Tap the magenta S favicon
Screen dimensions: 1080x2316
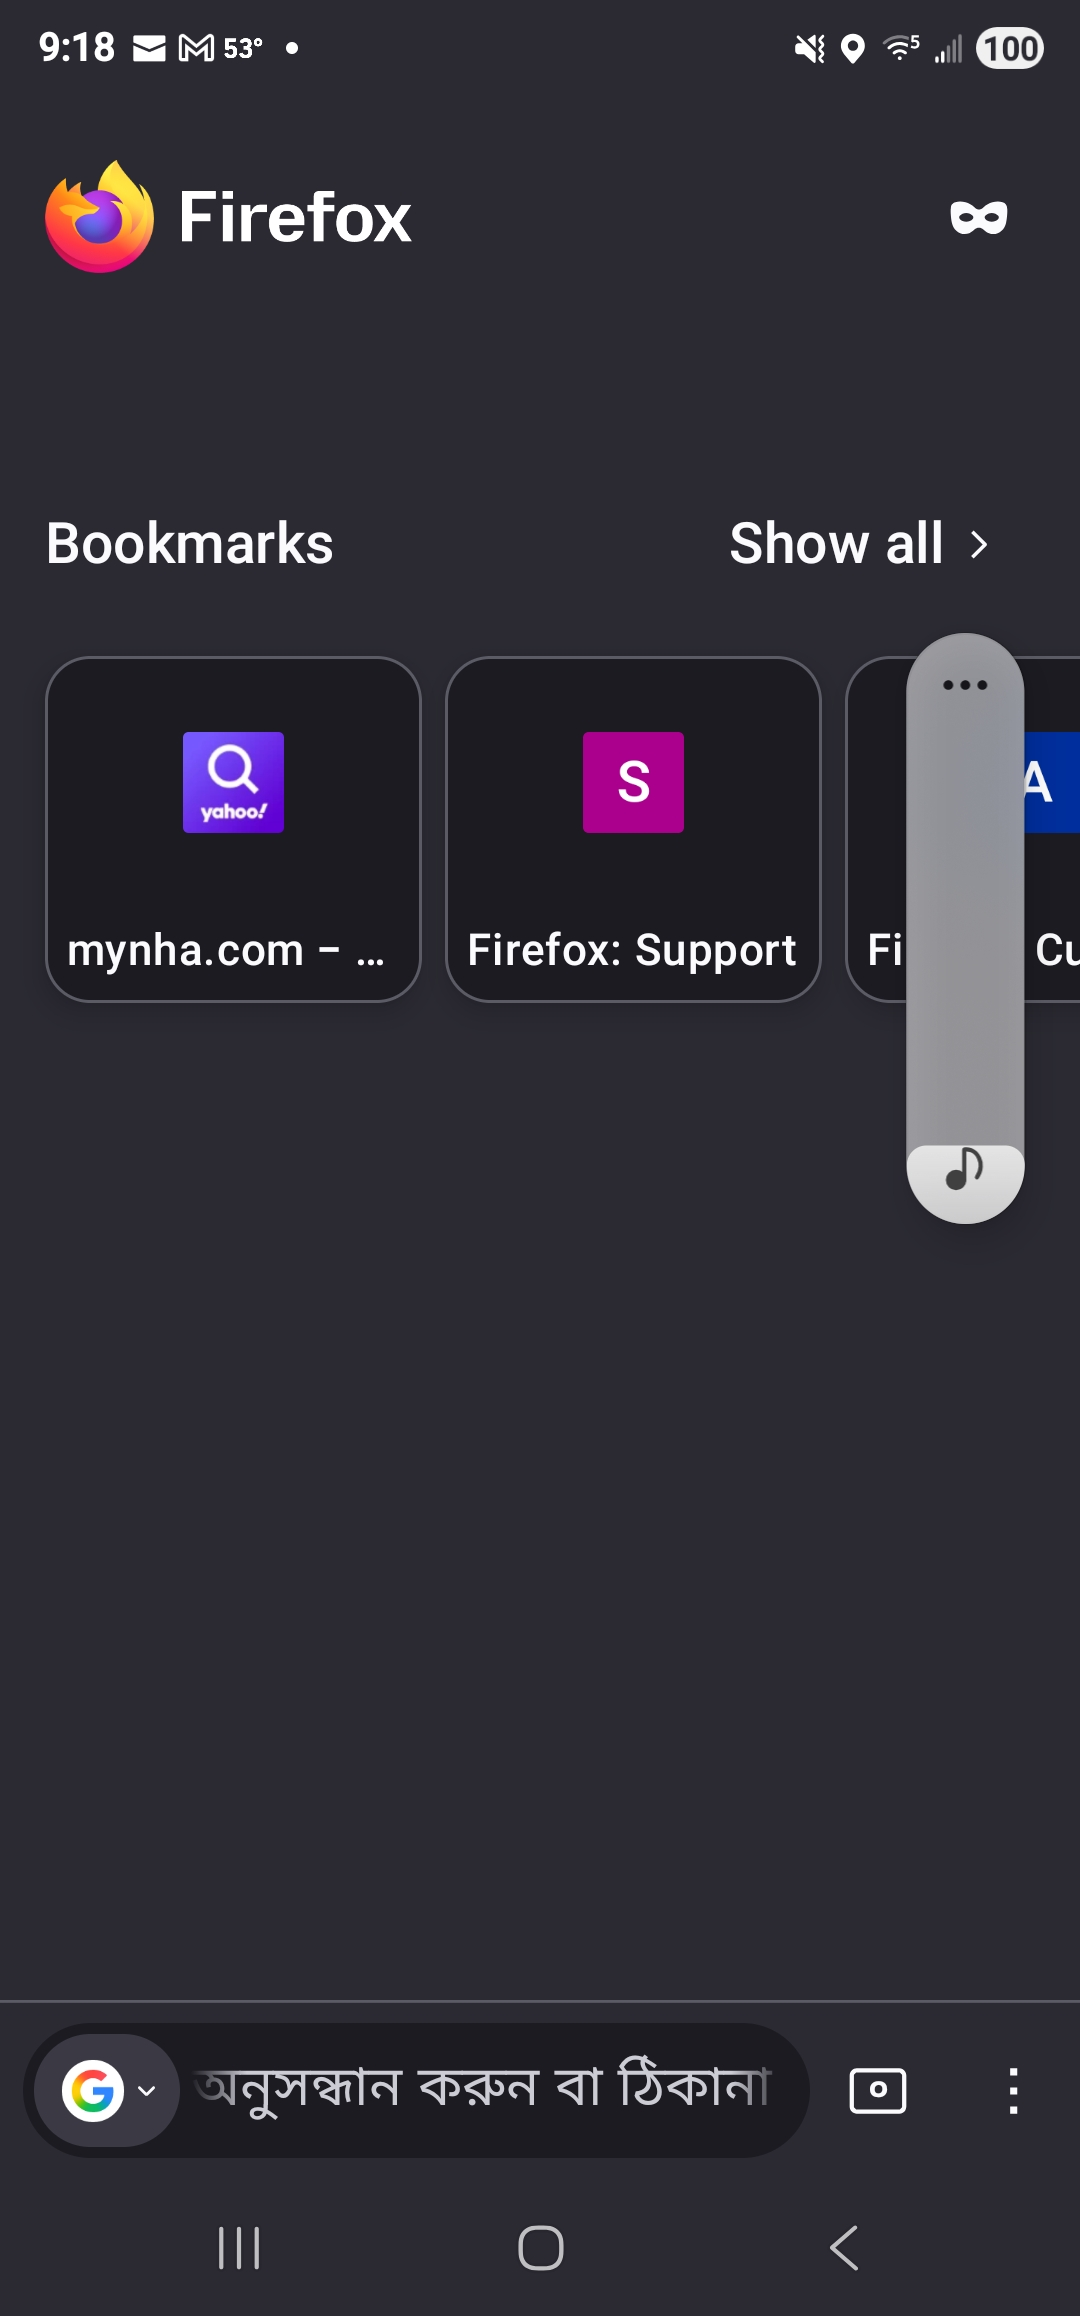(633, 782)
